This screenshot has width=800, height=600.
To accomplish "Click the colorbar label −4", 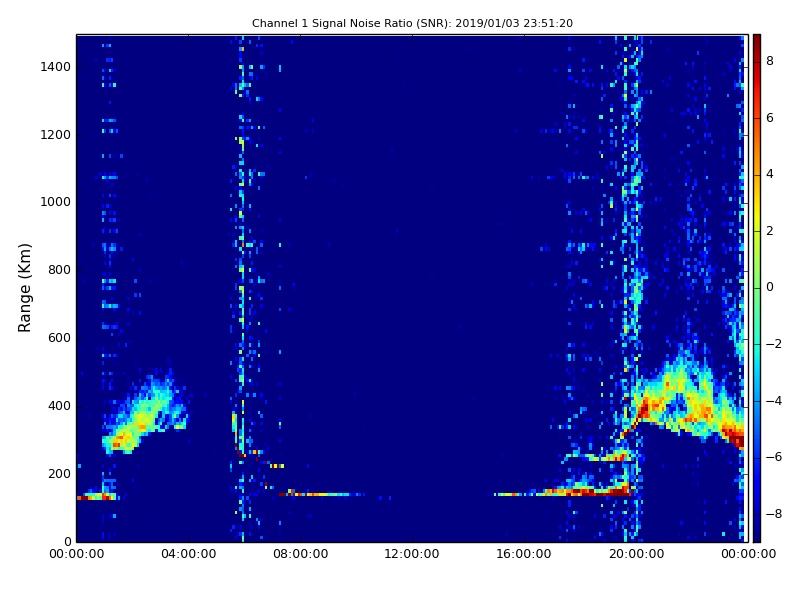I will [x=774, y=401].
